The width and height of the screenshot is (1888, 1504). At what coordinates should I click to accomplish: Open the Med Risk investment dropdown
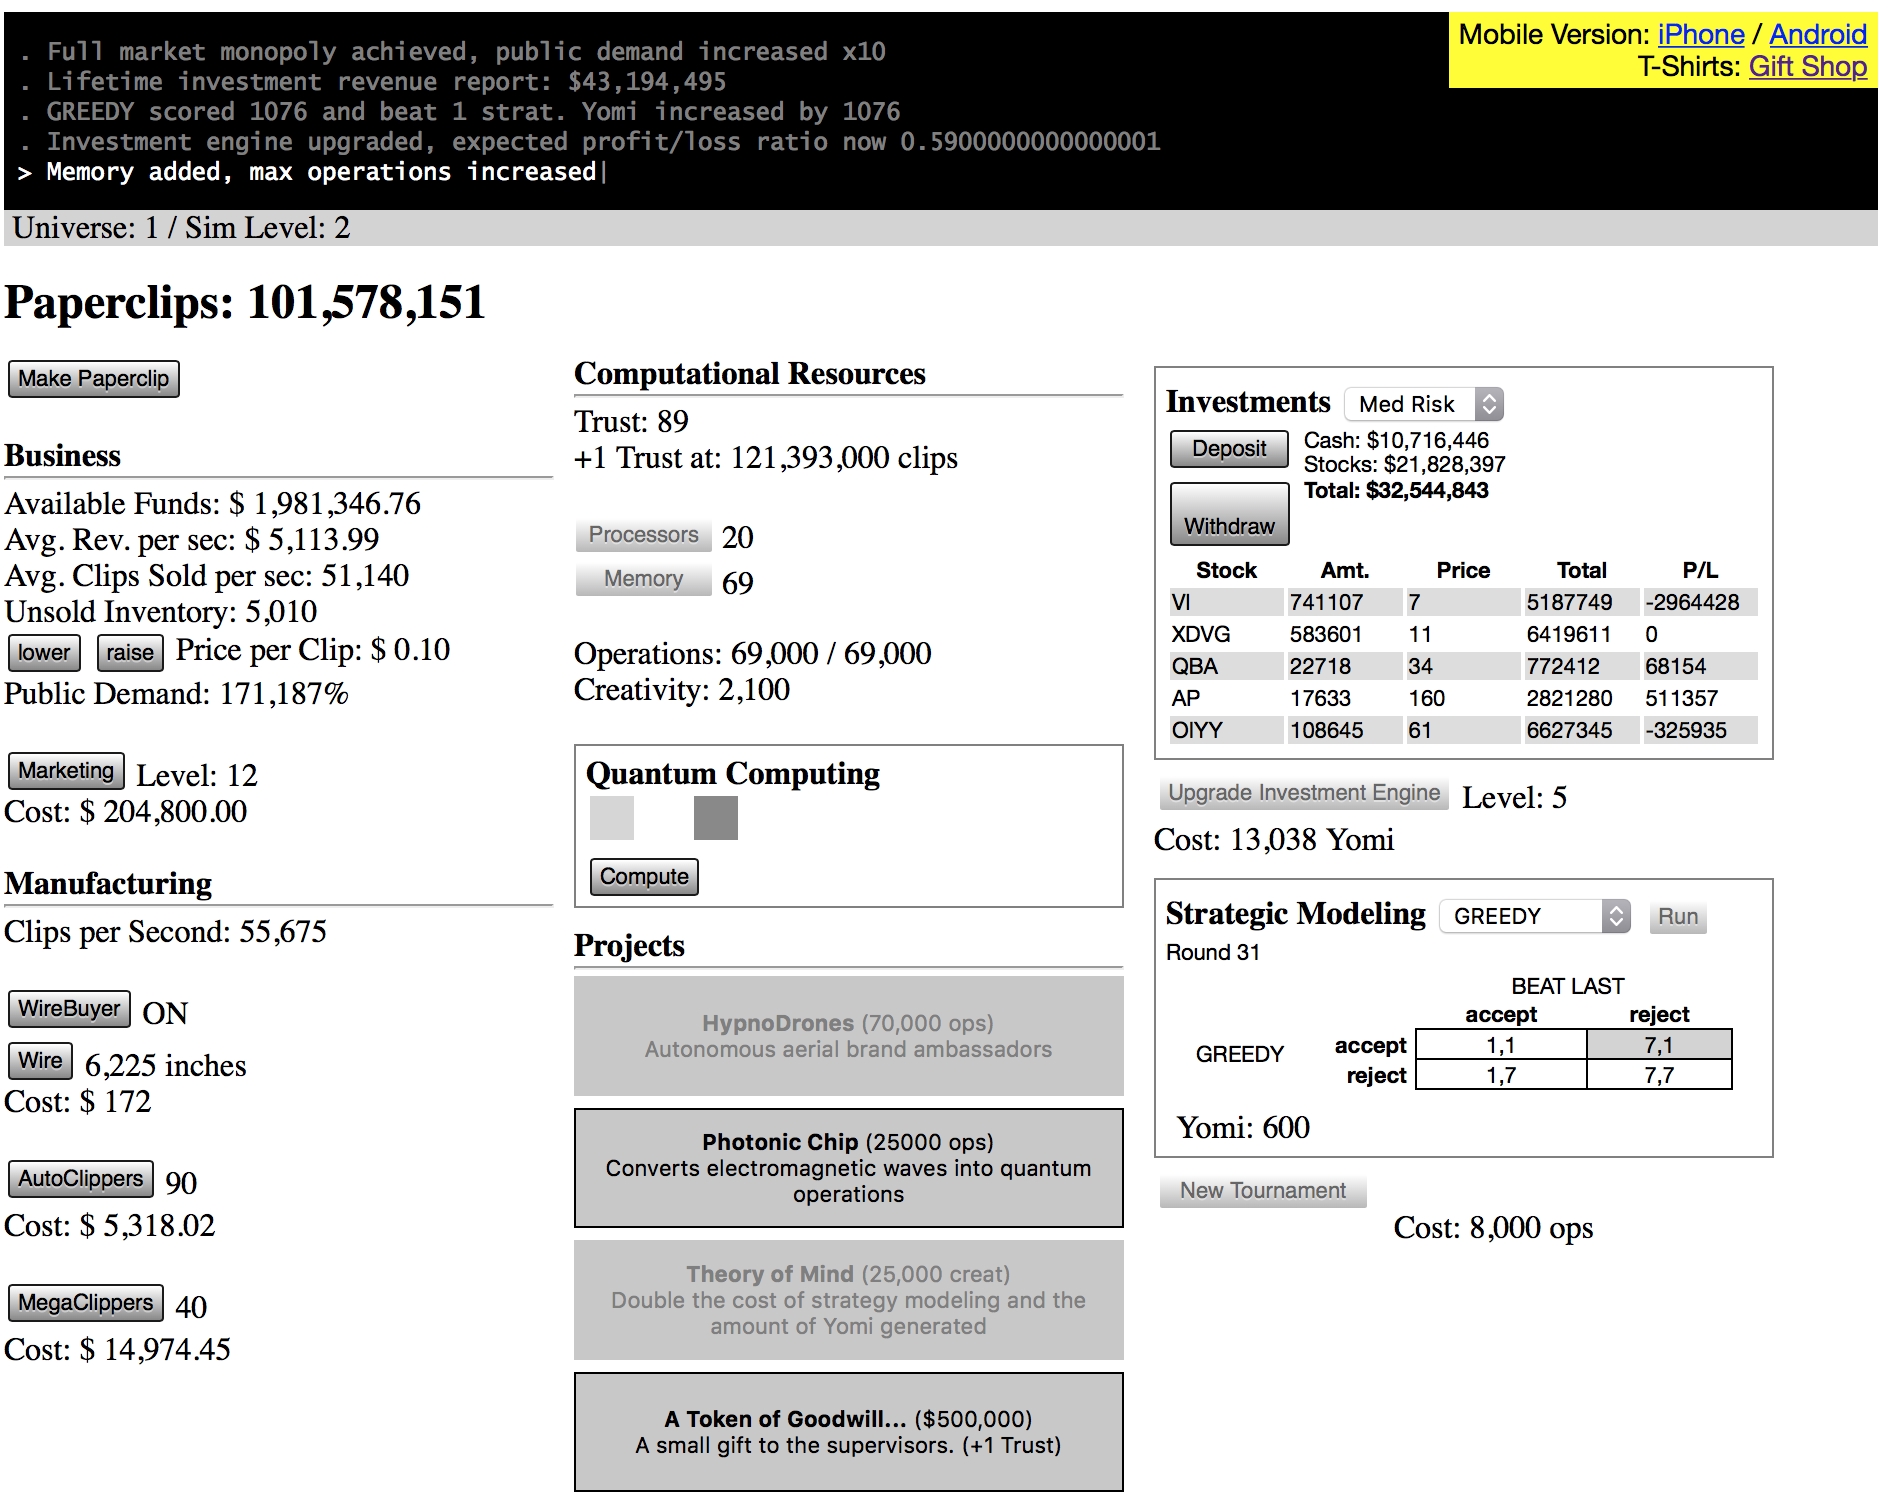pos(1424,404)
